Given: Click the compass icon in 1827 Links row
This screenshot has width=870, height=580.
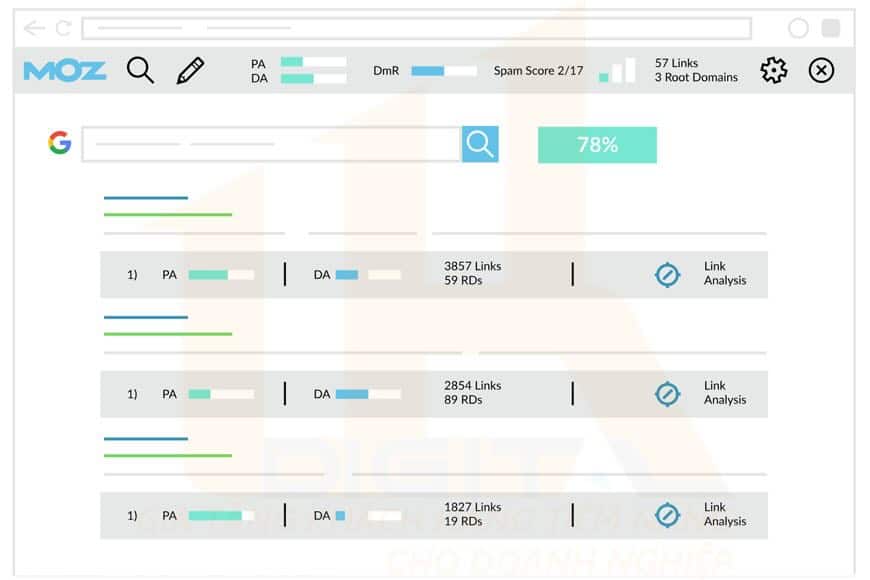Looking at the screenshot, I should (667, 515).
